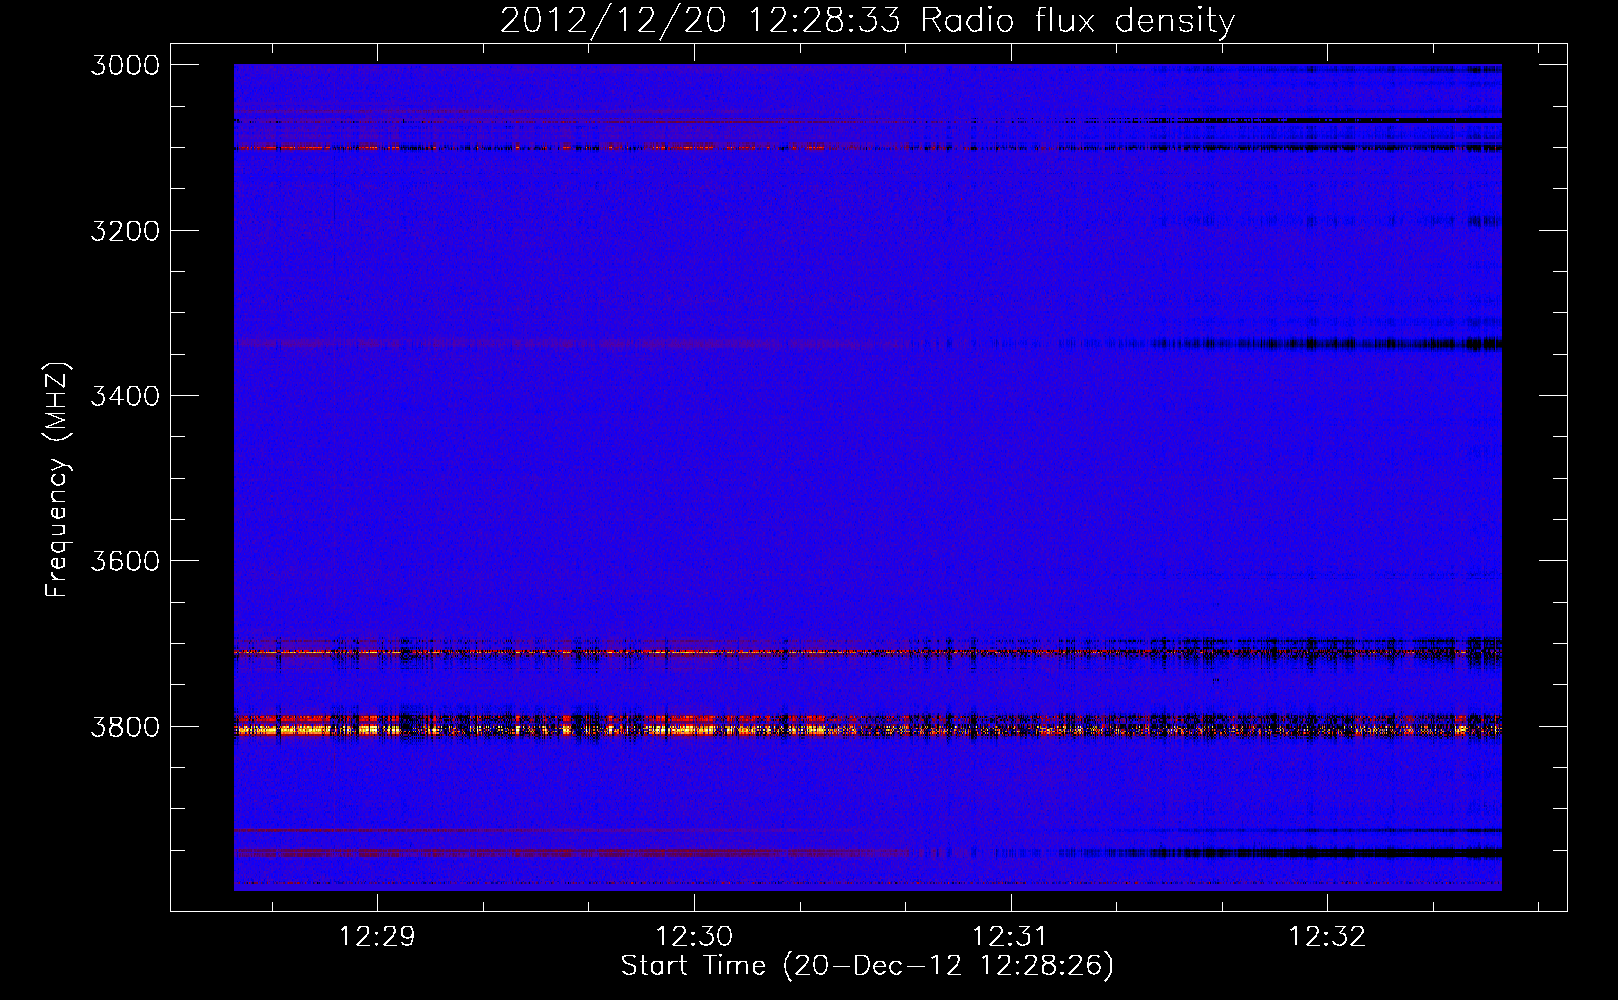
Task: Click the 12:29 time axis label
Action: pyautogui.click(x=377, y=937)
